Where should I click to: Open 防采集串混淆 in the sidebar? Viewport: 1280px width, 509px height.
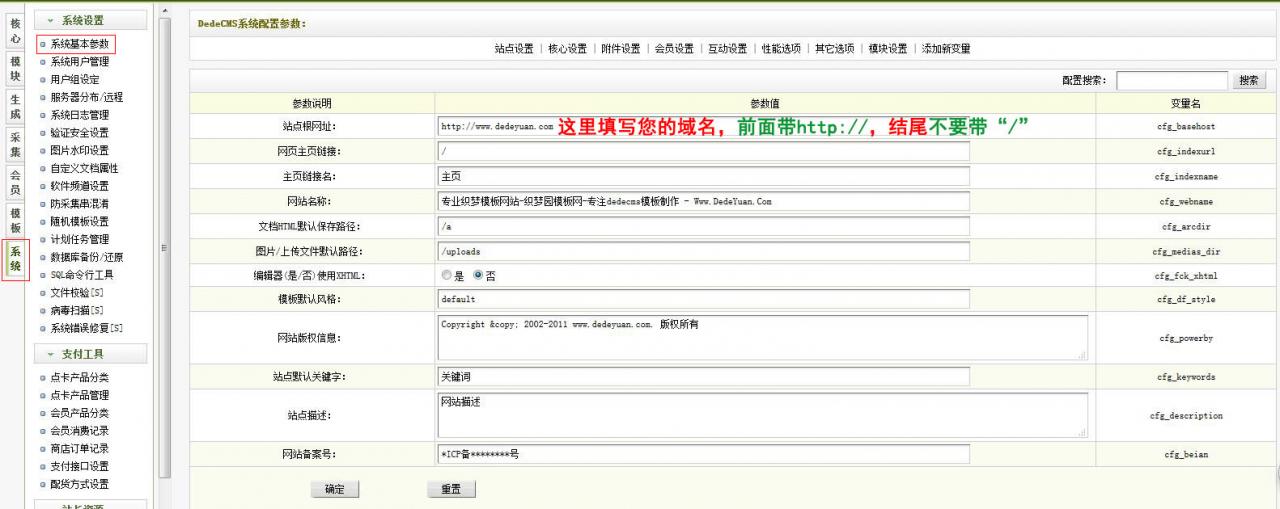tap(80, 204)
